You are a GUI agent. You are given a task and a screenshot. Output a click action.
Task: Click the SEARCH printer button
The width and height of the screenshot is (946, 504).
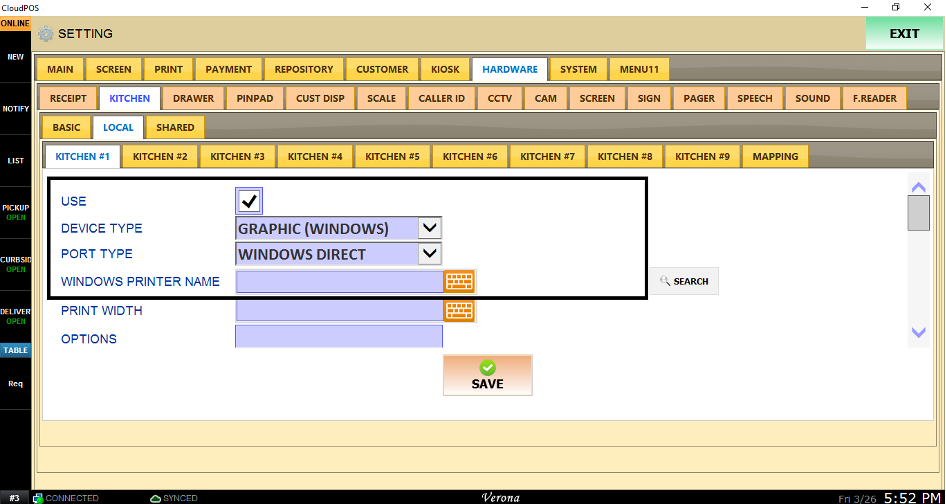[x=684, y=281]
